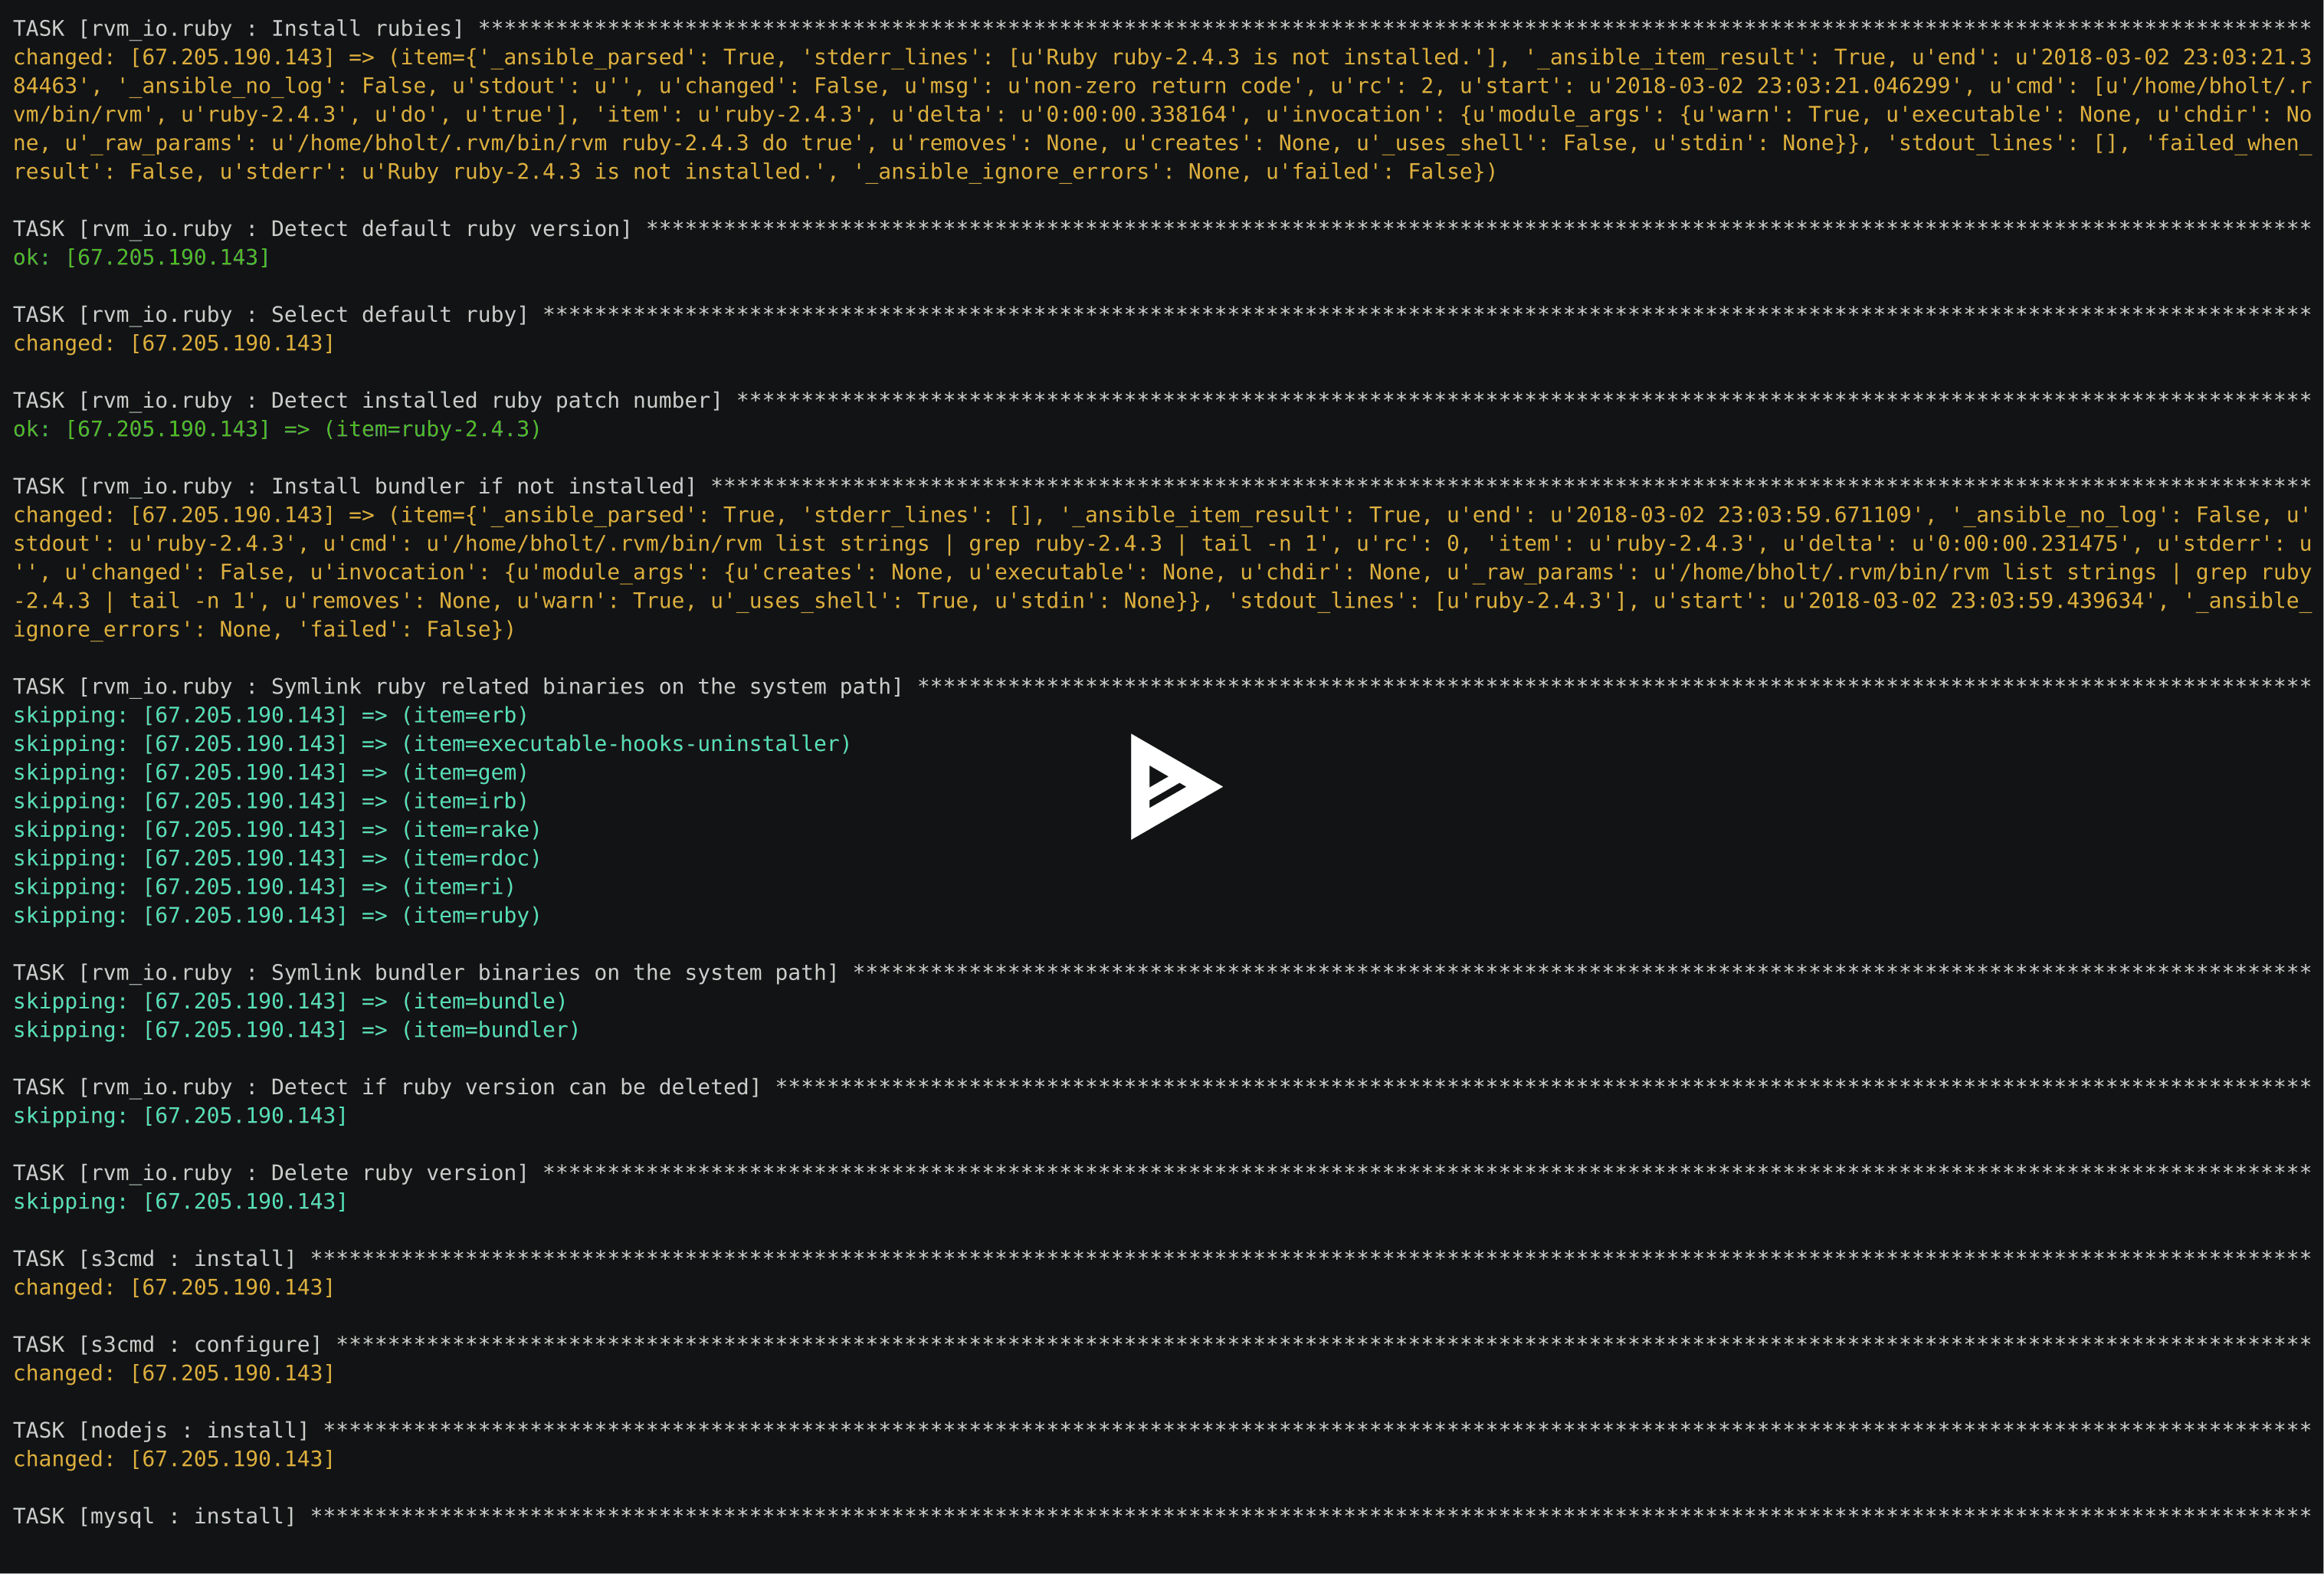Click the skipping line for item=ri
The height and width of the screenshot is (1574, 2324).
click(x=264, y=887)
